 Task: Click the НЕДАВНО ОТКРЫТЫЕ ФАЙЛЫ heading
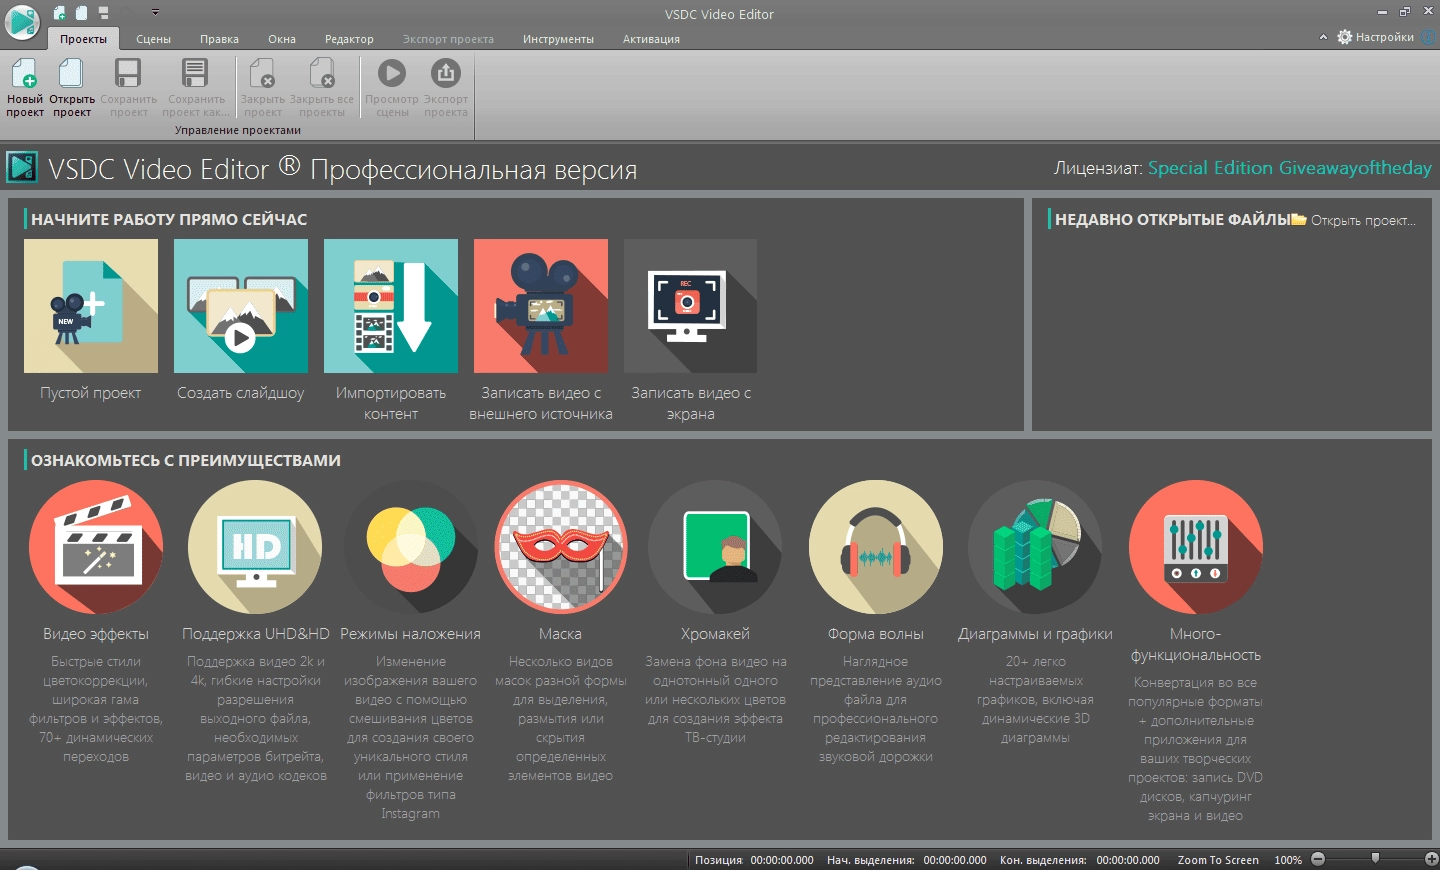[1172, 219]
